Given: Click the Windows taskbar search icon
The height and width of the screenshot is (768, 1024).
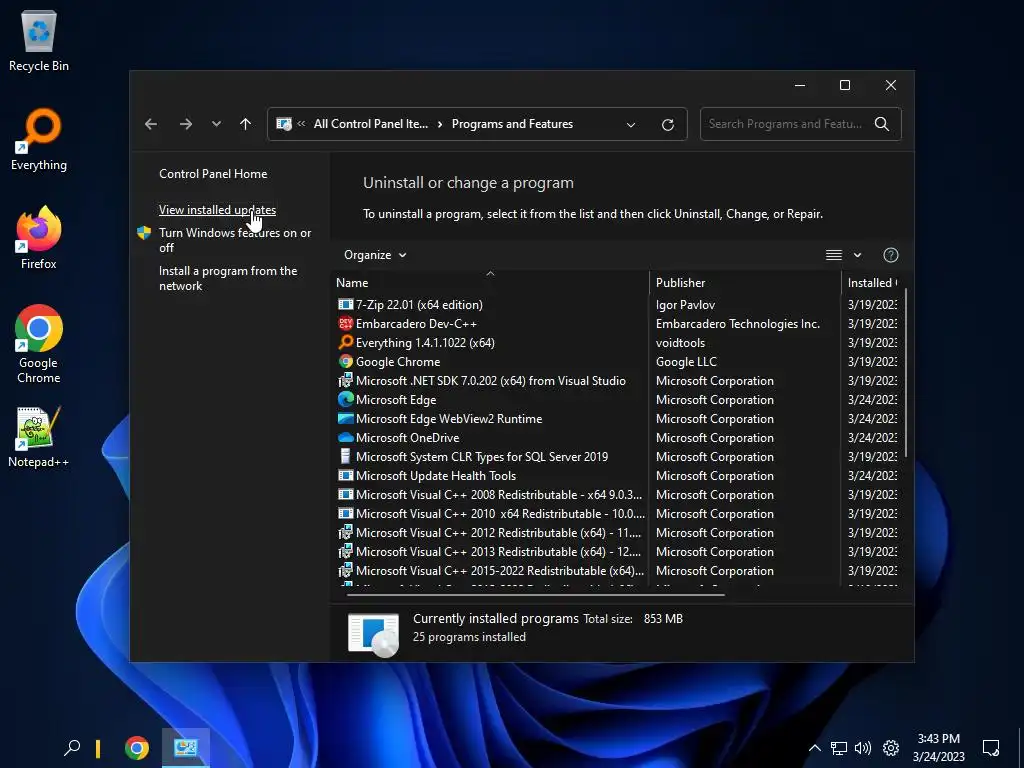Looking at the screenshot, I should [x=72, y=748].
